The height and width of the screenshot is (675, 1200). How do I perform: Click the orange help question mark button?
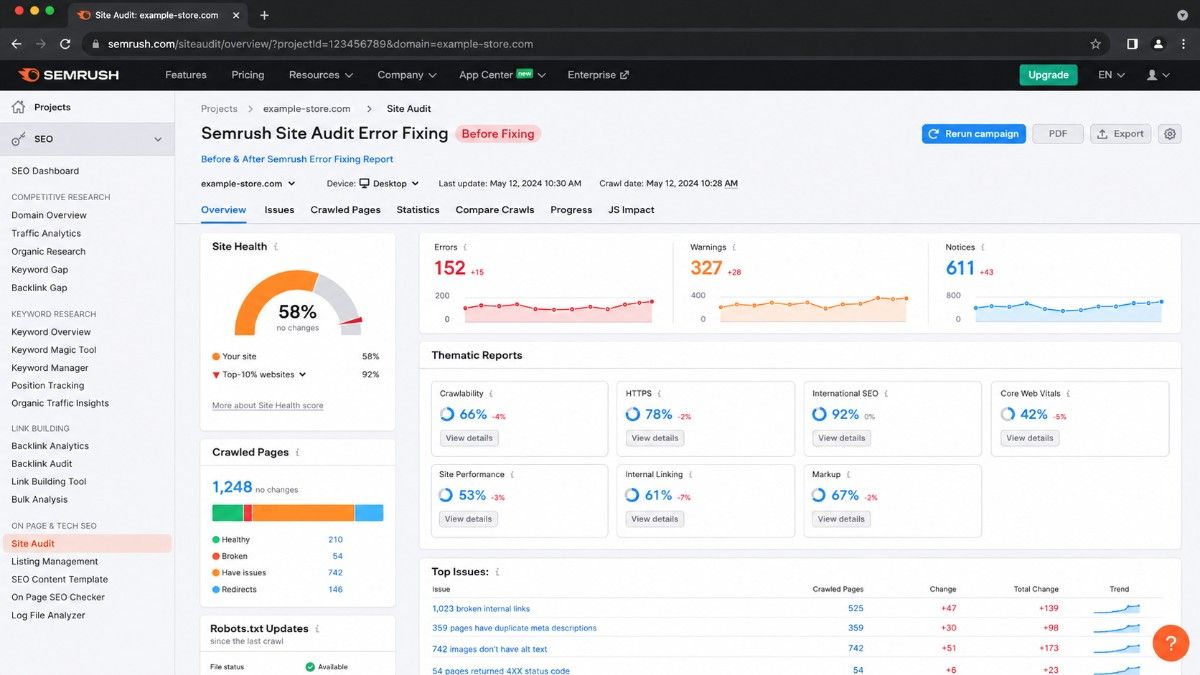[x=1170, y=642]
